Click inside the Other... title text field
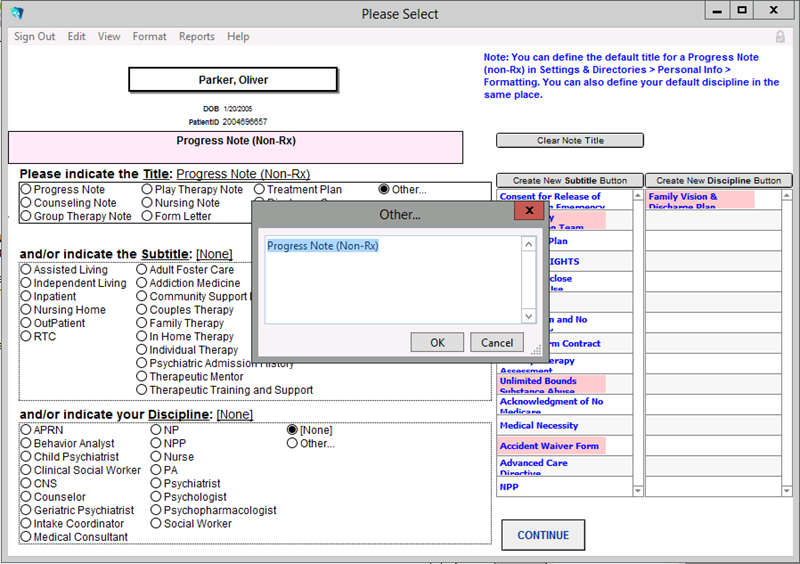This screenshot has height=564, width=800. (393, 280)
